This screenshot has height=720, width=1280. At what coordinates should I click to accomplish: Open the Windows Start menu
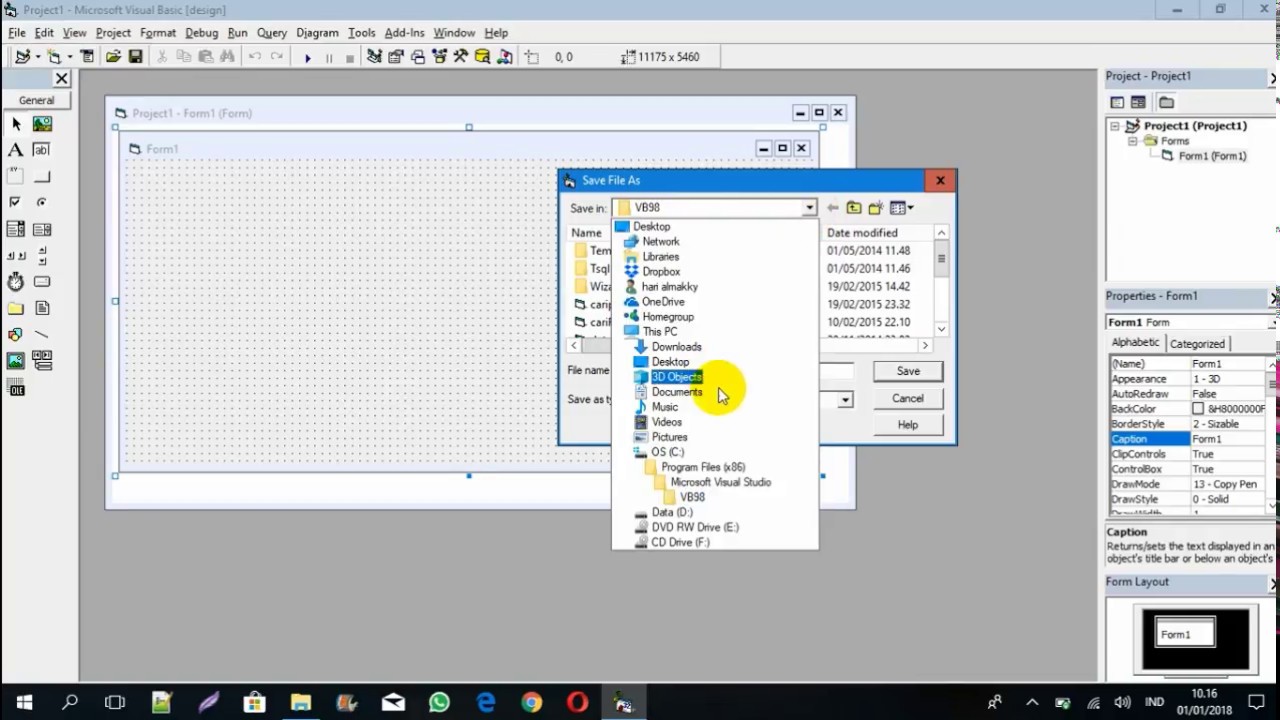pos(23,703)
